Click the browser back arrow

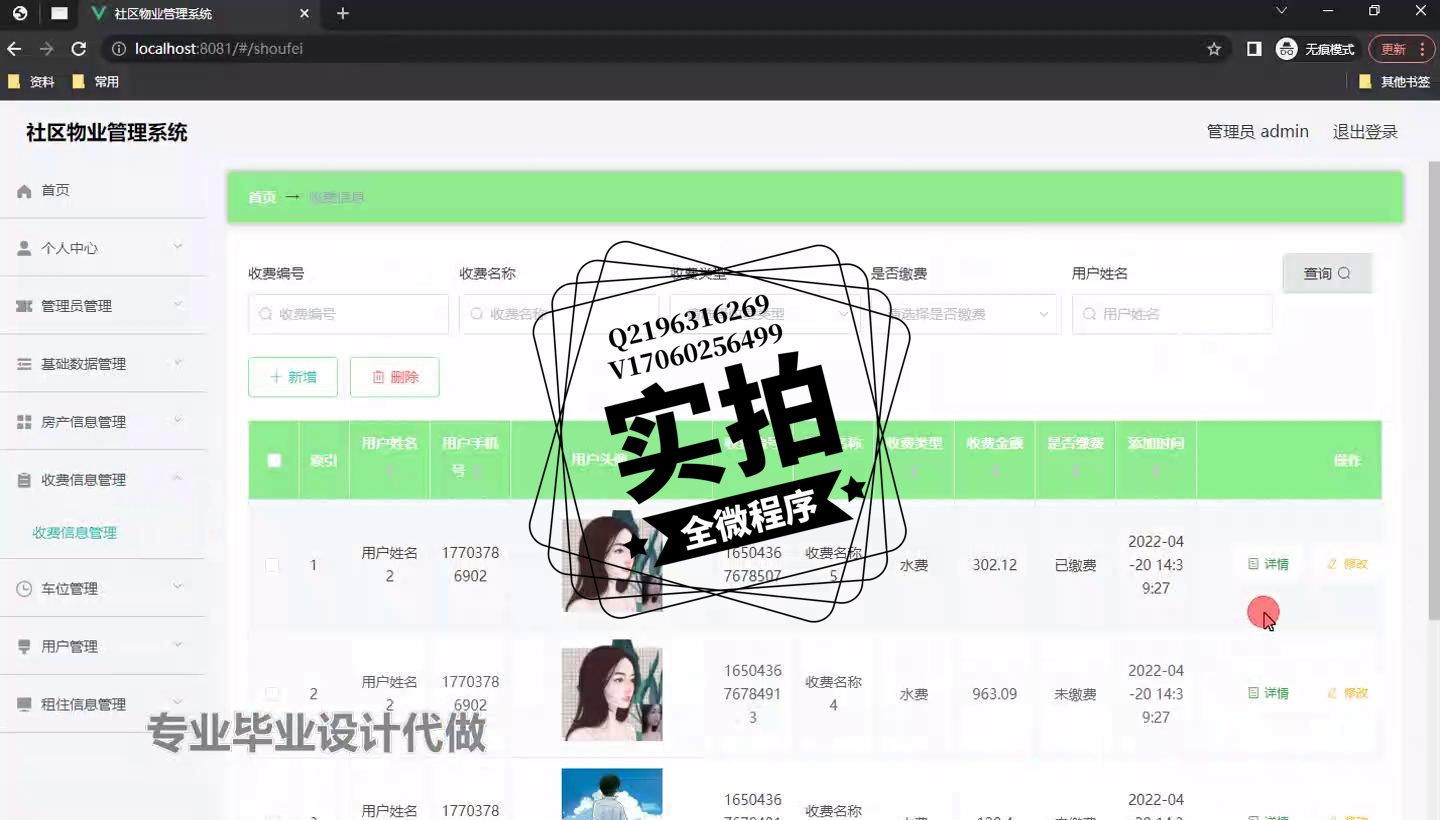(x=14, y=49)
